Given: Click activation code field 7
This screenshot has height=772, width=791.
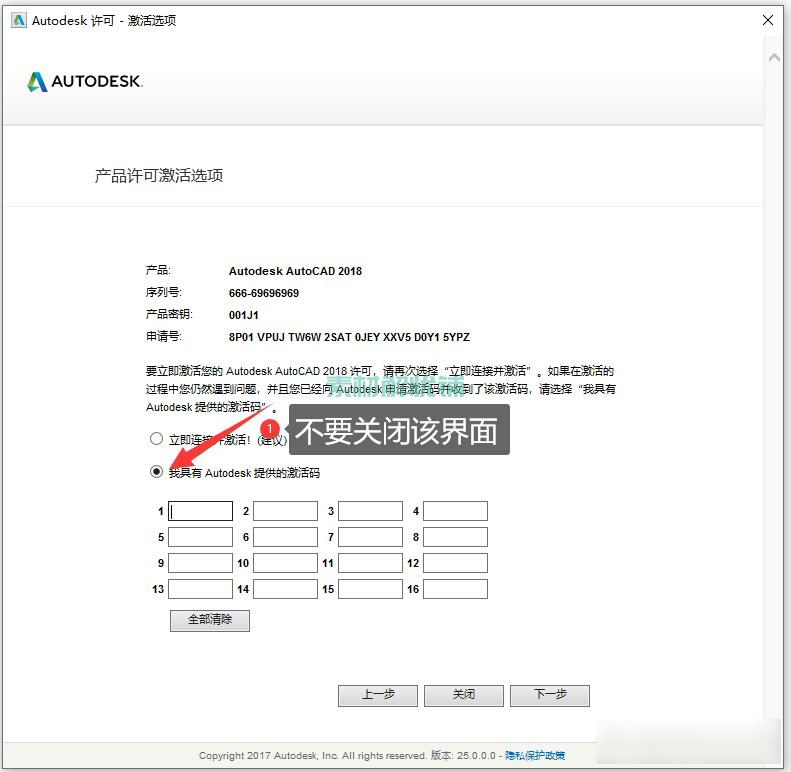Looking at the screenshot, I should click(x=370, y=537).
